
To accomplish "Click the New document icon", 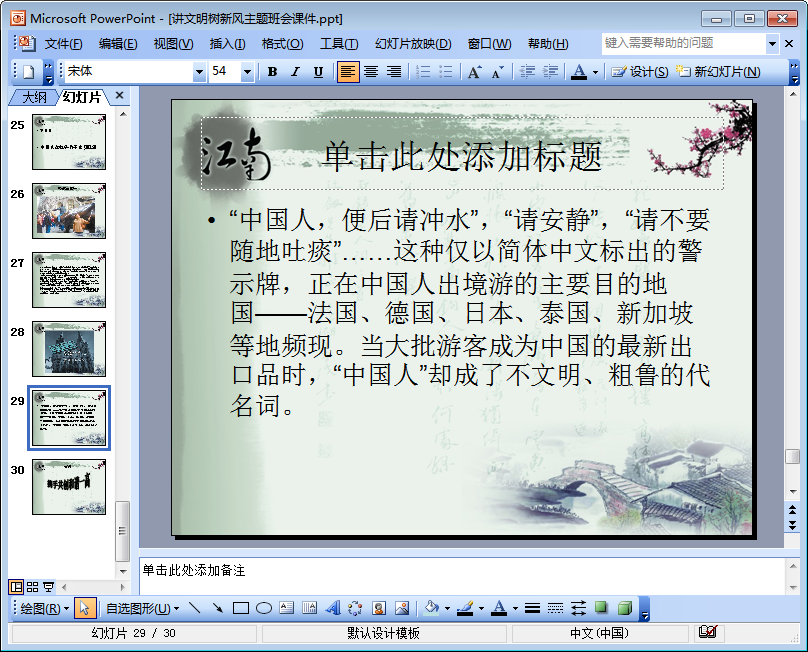I will pyautogui.click(x=29, y=72).
